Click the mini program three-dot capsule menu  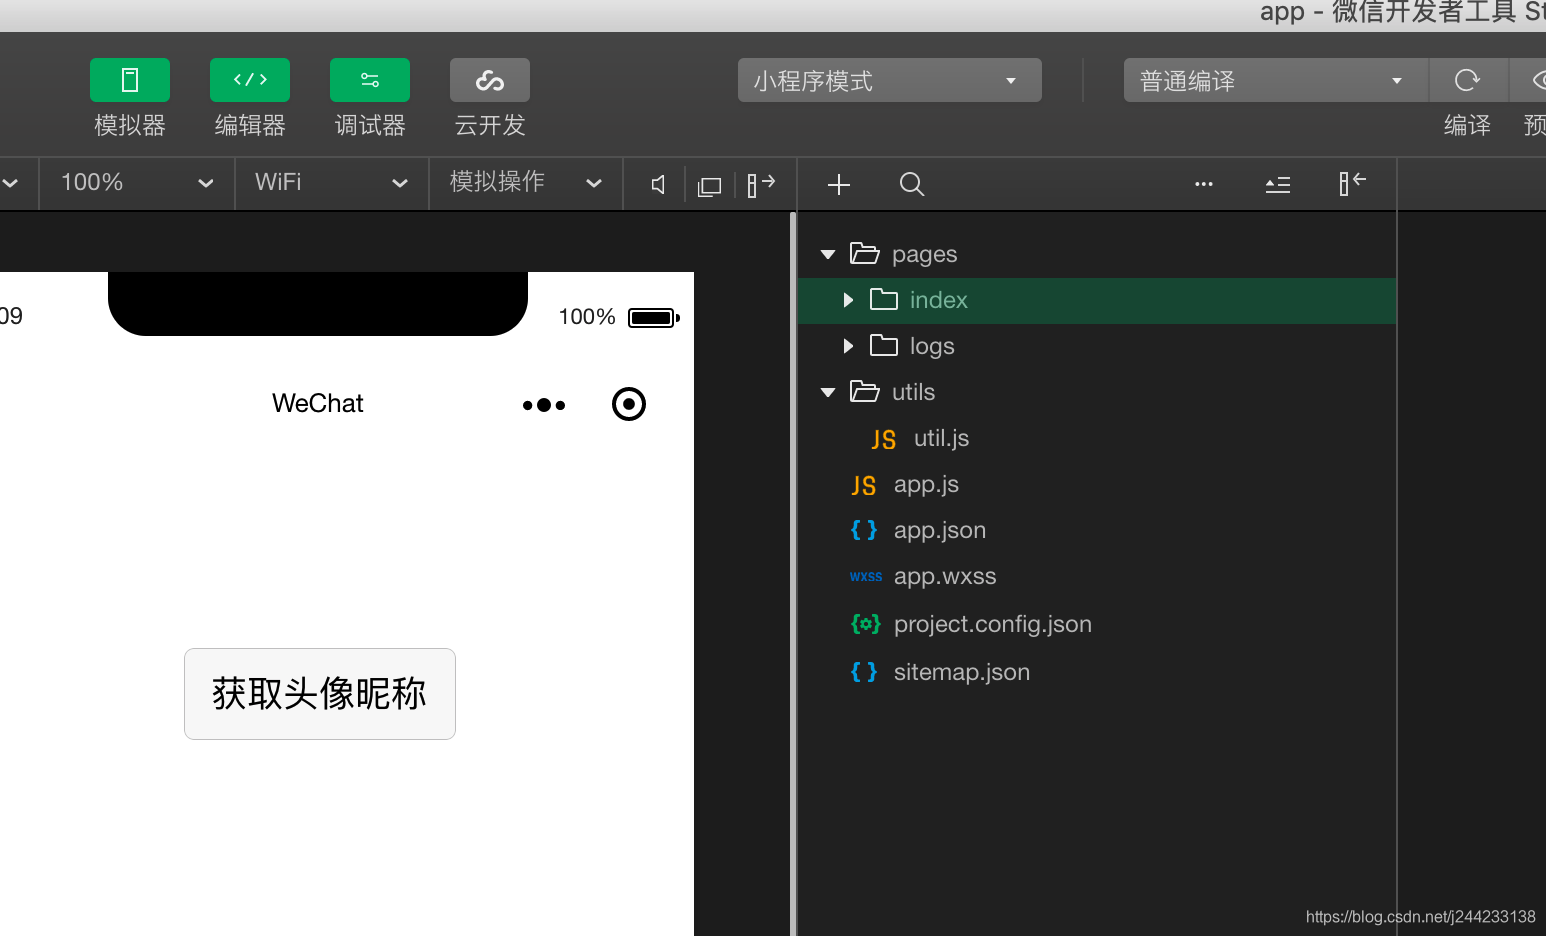pos(544,405)
